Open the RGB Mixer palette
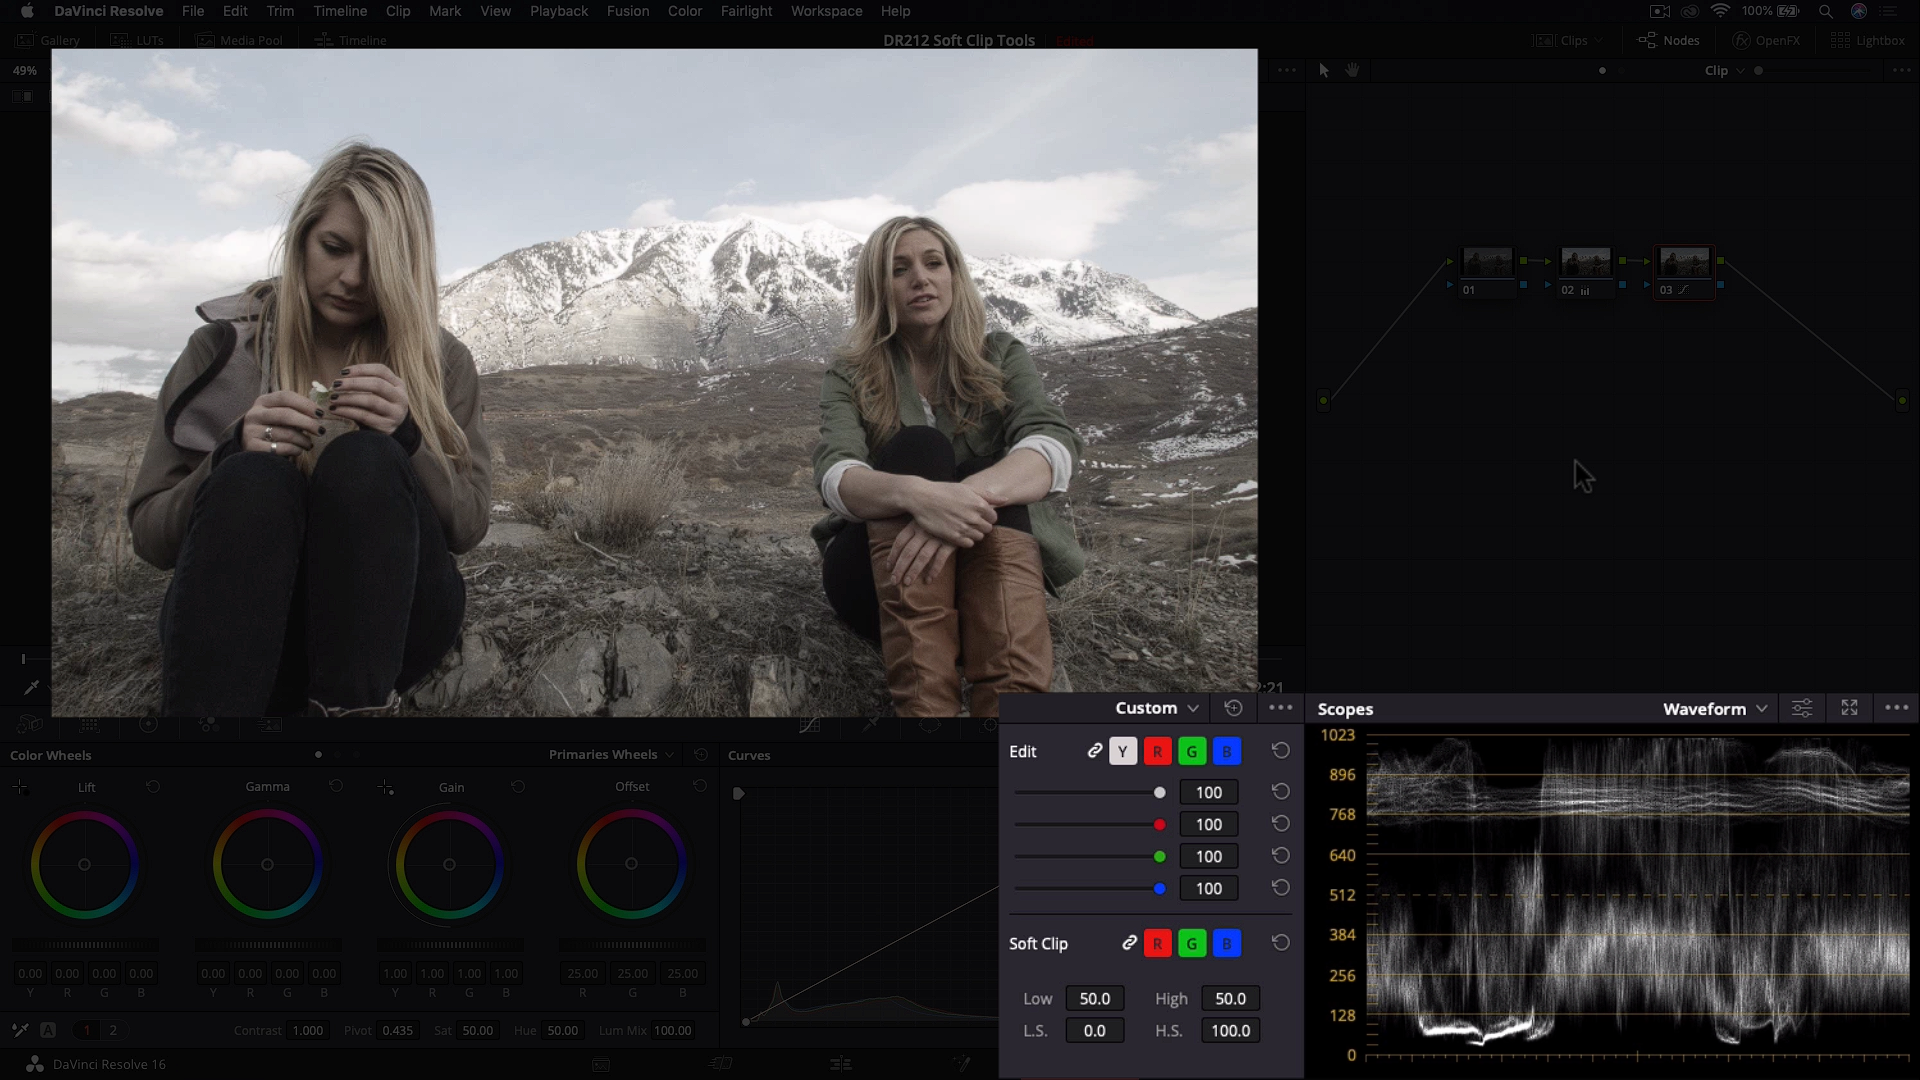Viewport: 1920px width, 1080px height. pos(209,725)
